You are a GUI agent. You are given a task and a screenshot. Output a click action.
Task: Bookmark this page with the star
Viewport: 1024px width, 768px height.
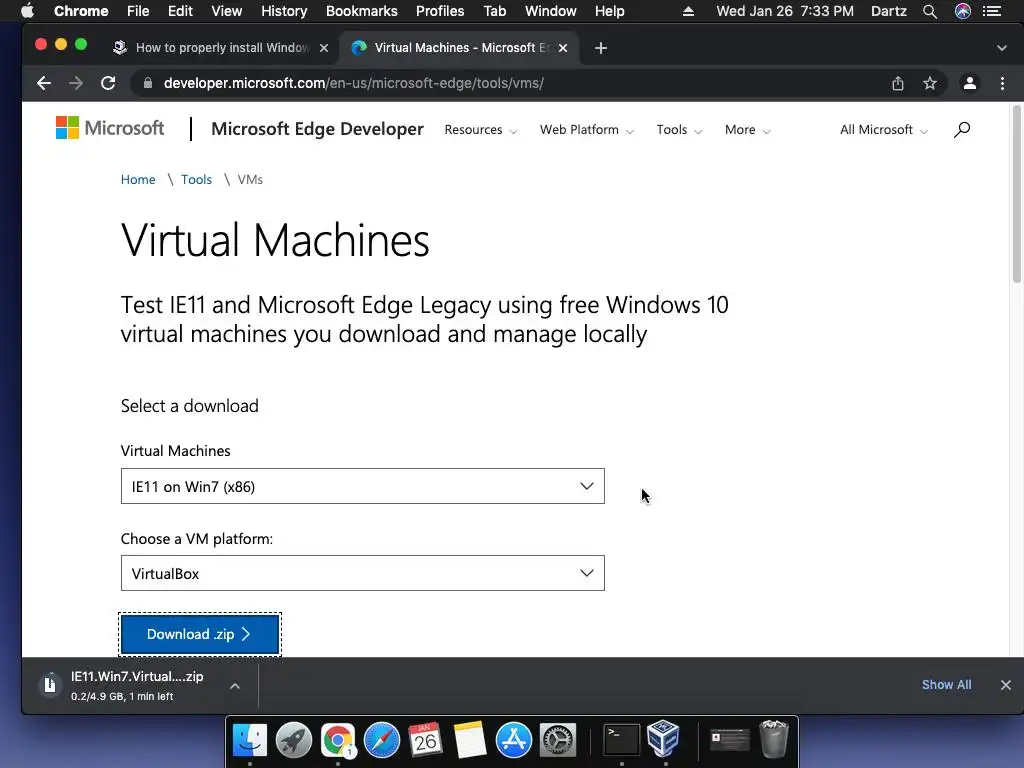930,83
